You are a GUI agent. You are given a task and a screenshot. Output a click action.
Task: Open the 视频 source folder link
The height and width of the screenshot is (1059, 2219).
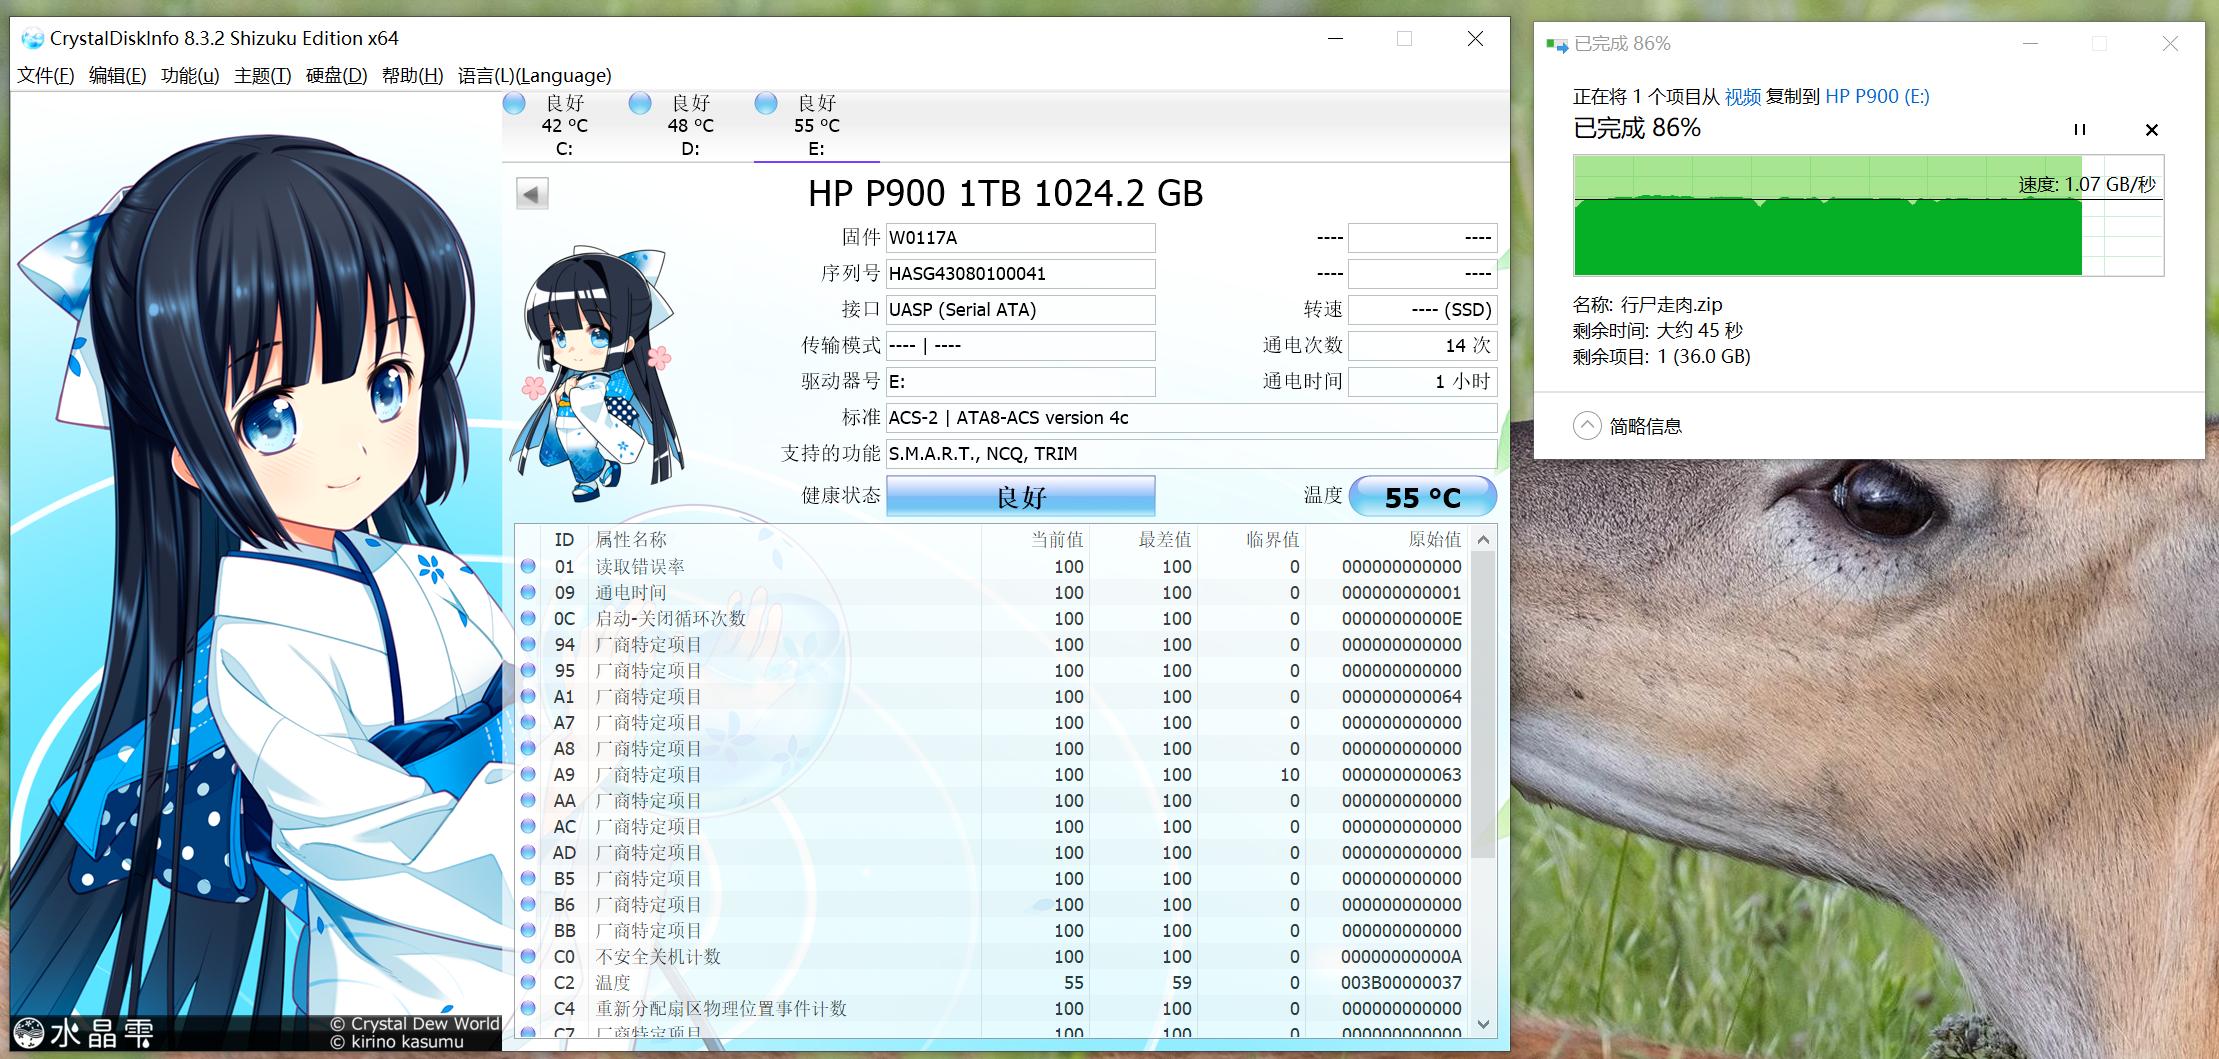[1742, 96]
